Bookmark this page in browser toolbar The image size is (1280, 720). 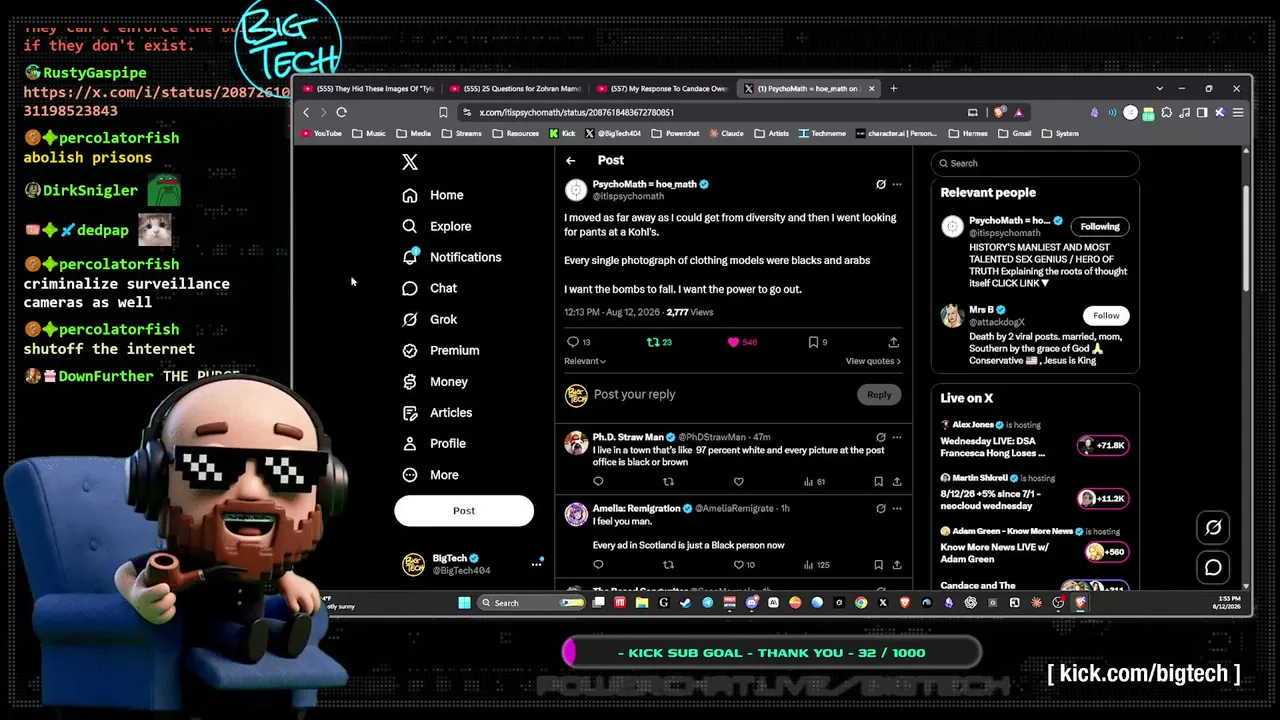click(x=443, y=112)
